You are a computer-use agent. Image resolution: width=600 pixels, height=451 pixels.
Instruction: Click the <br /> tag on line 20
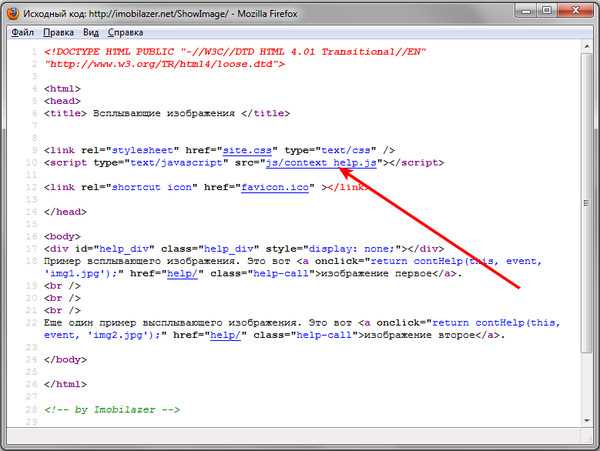click(62, 298)
